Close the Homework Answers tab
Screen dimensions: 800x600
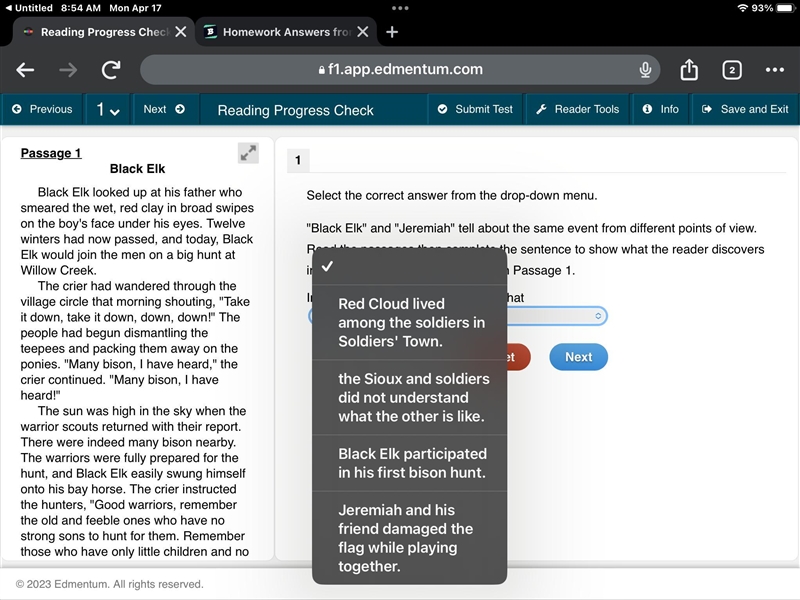click(363, 32)
